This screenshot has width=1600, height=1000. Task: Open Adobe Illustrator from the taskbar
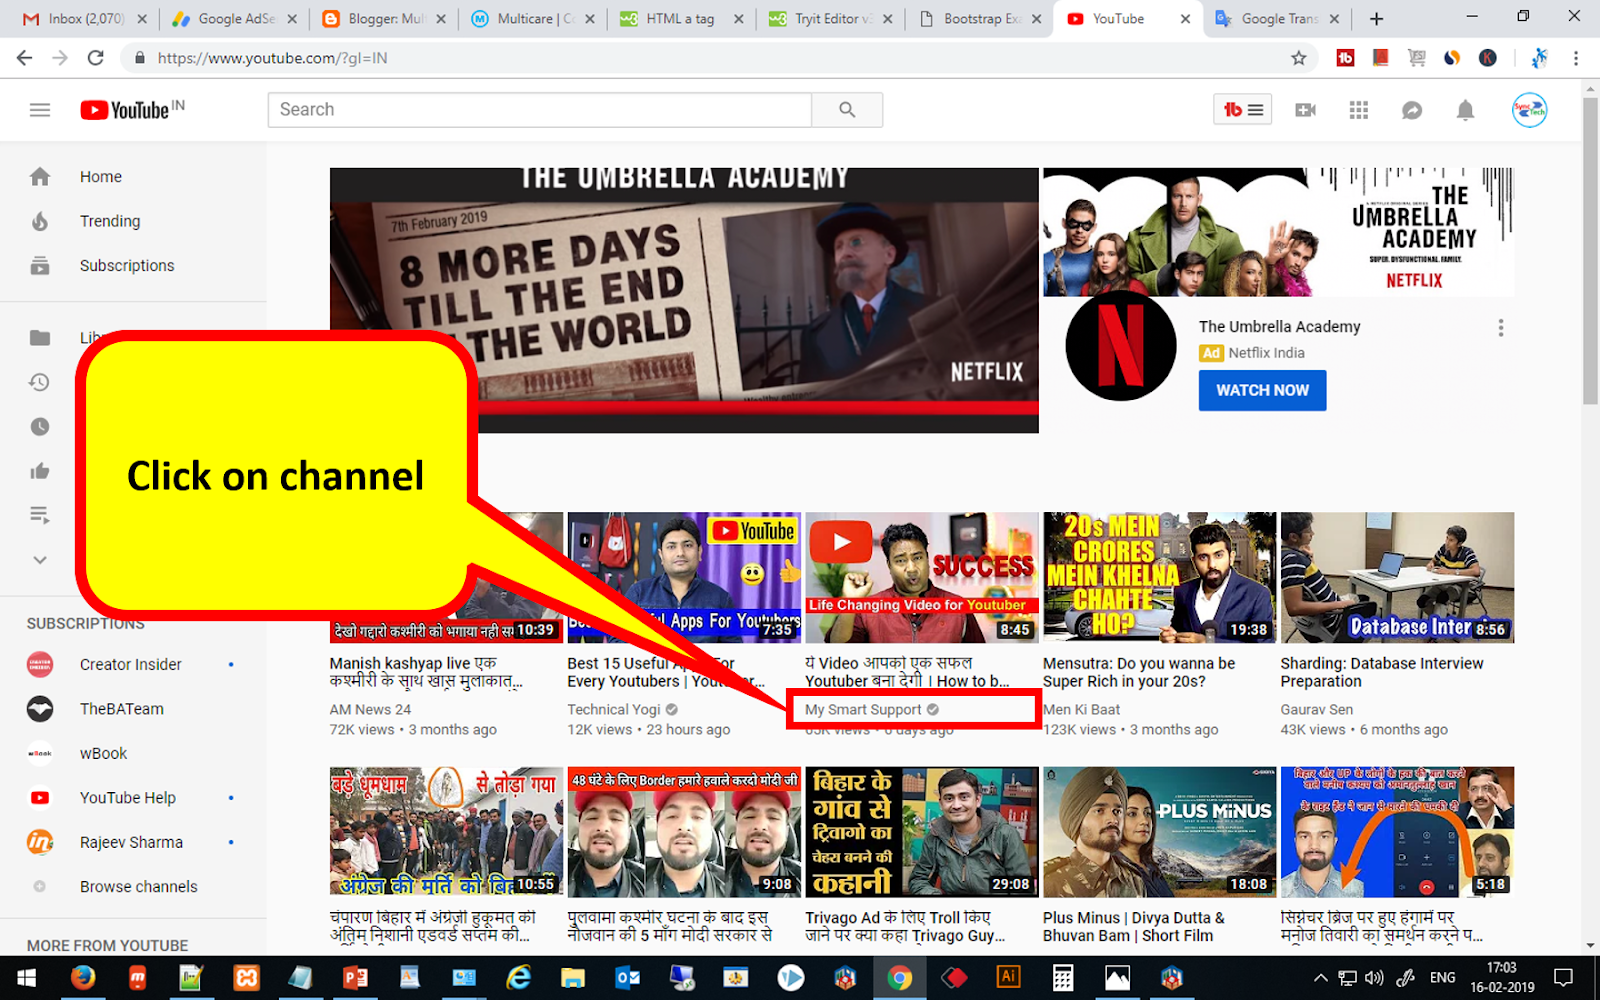[1008, 978]
